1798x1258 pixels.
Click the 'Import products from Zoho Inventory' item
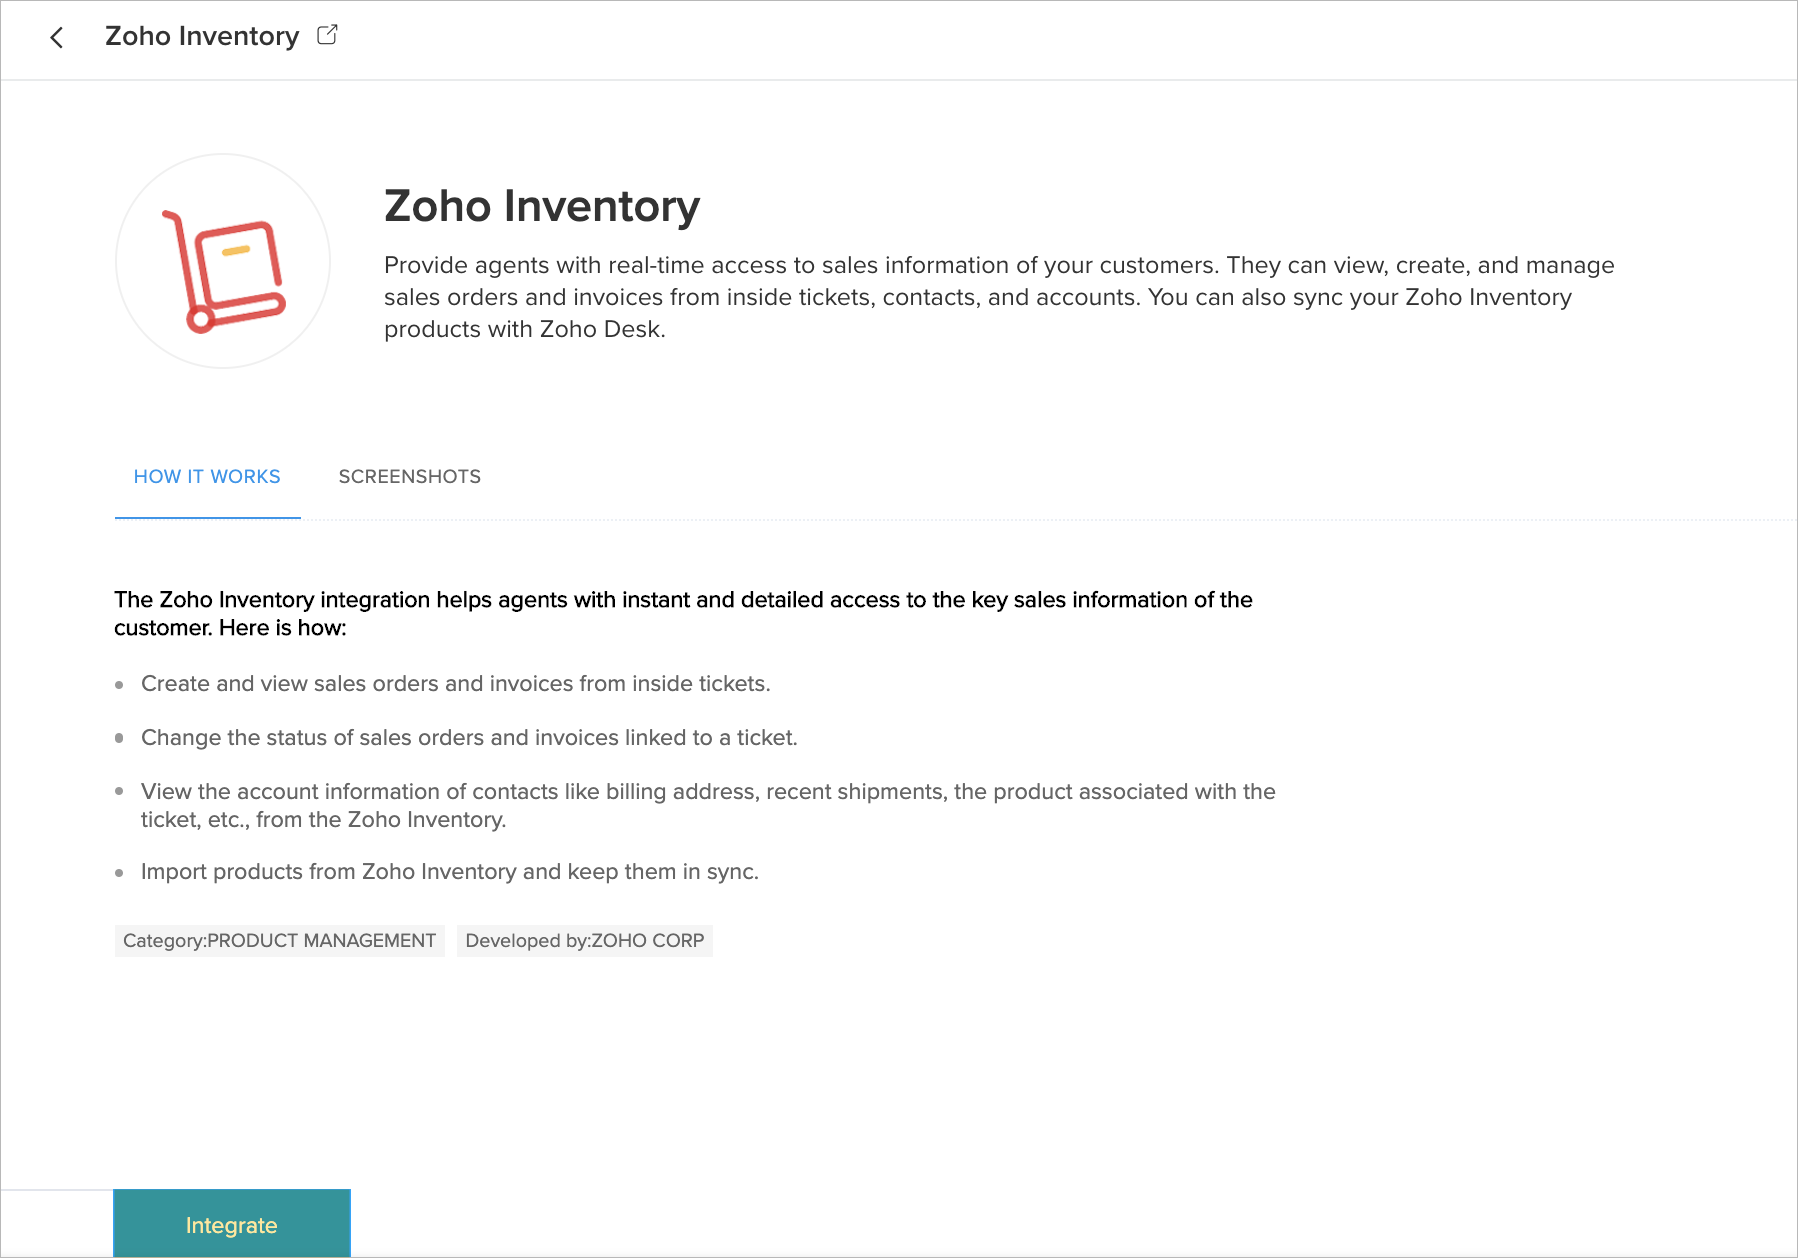[x=450, y=872]
